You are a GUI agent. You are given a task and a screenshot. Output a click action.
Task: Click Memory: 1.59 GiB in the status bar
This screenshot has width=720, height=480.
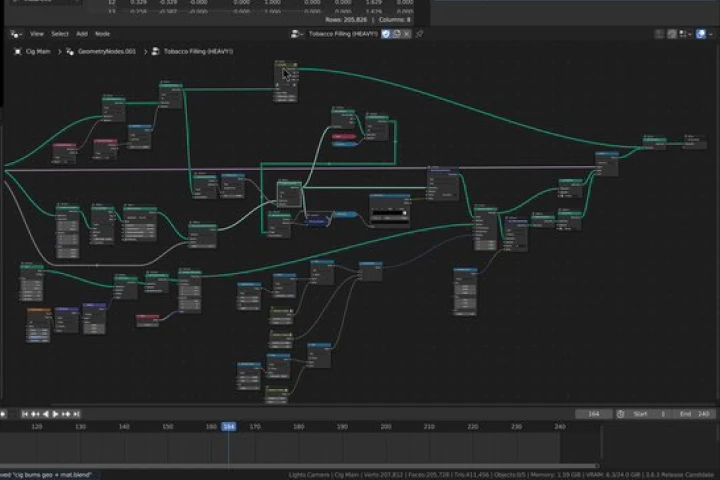click(x=555, y=475)
